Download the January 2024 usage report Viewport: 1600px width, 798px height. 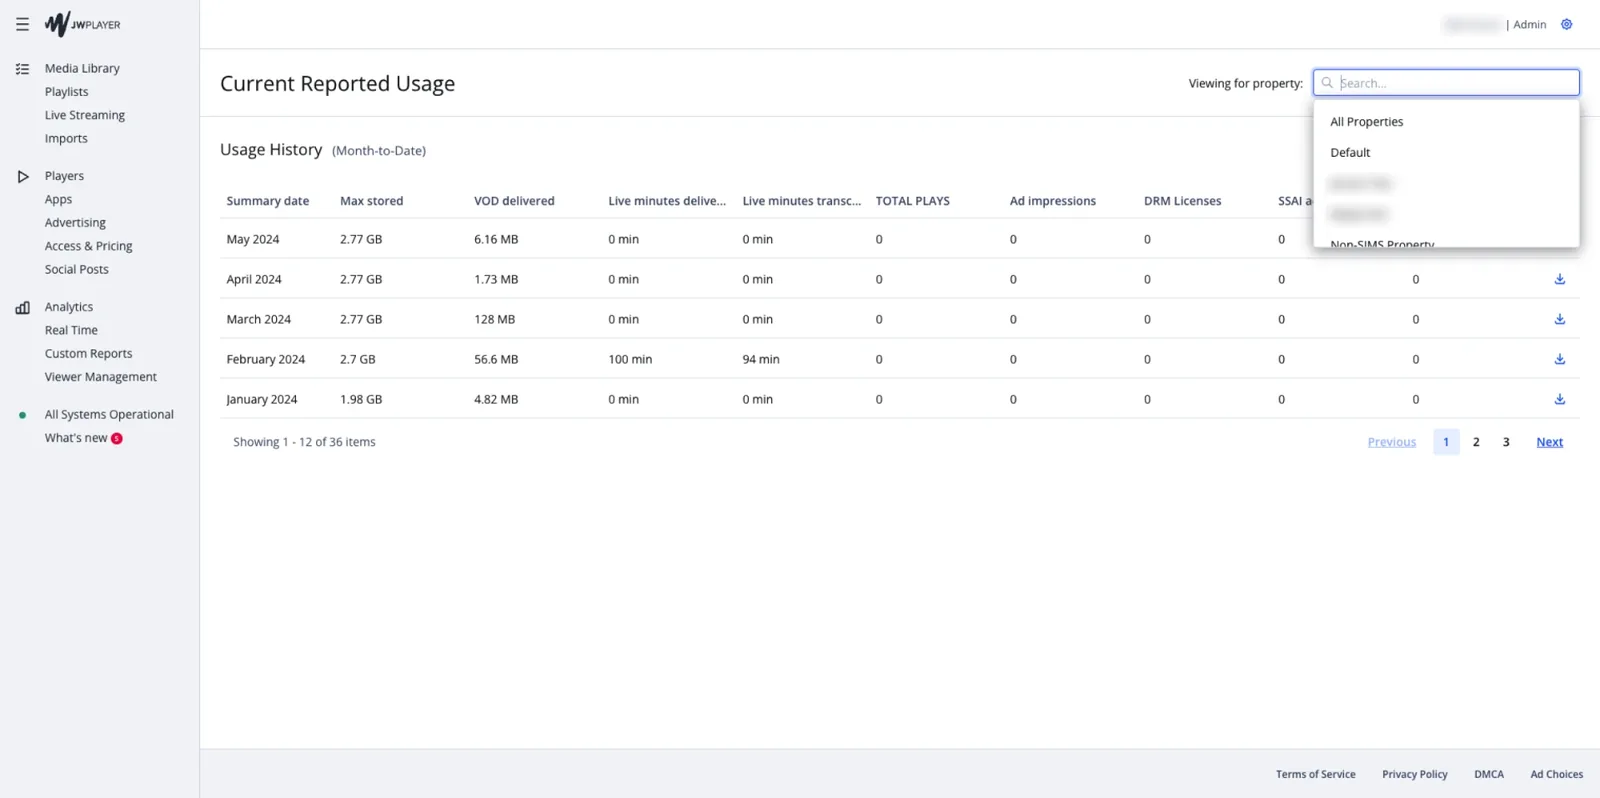click(x=1559, y=399)
